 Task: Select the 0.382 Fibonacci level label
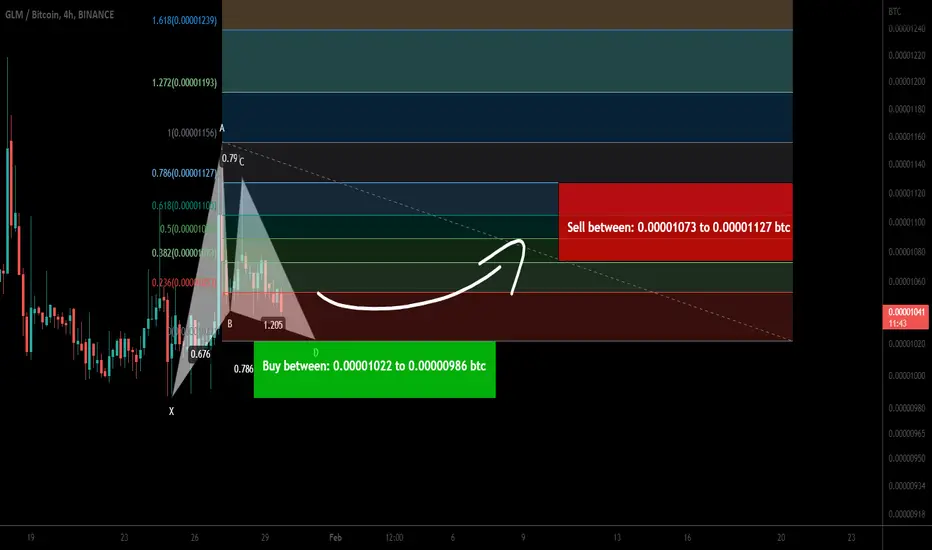184,253
